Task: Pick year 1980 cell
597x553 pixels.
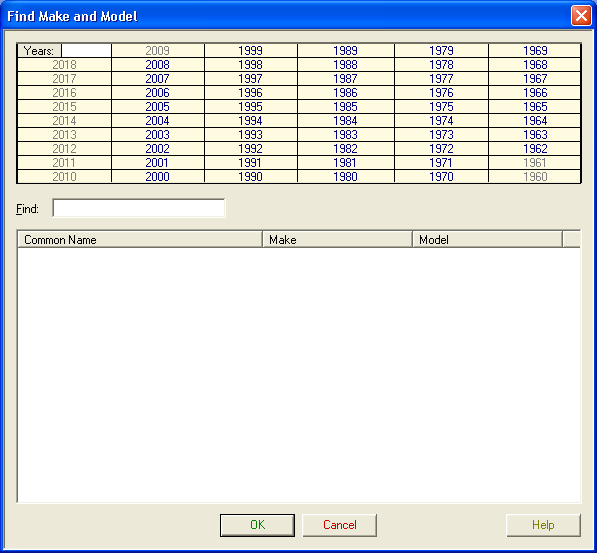Action: (345, 177)
